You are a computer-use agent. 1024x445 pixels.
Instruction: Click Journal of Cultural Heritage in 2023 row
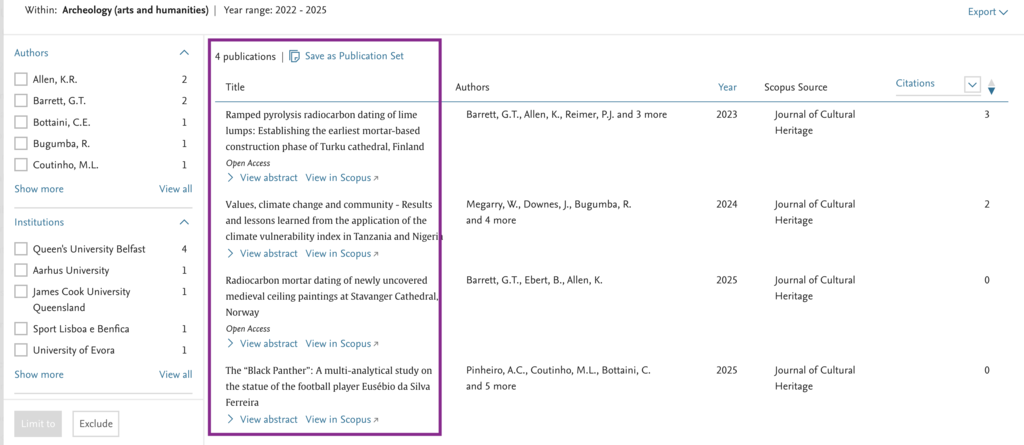pos(814,122)
